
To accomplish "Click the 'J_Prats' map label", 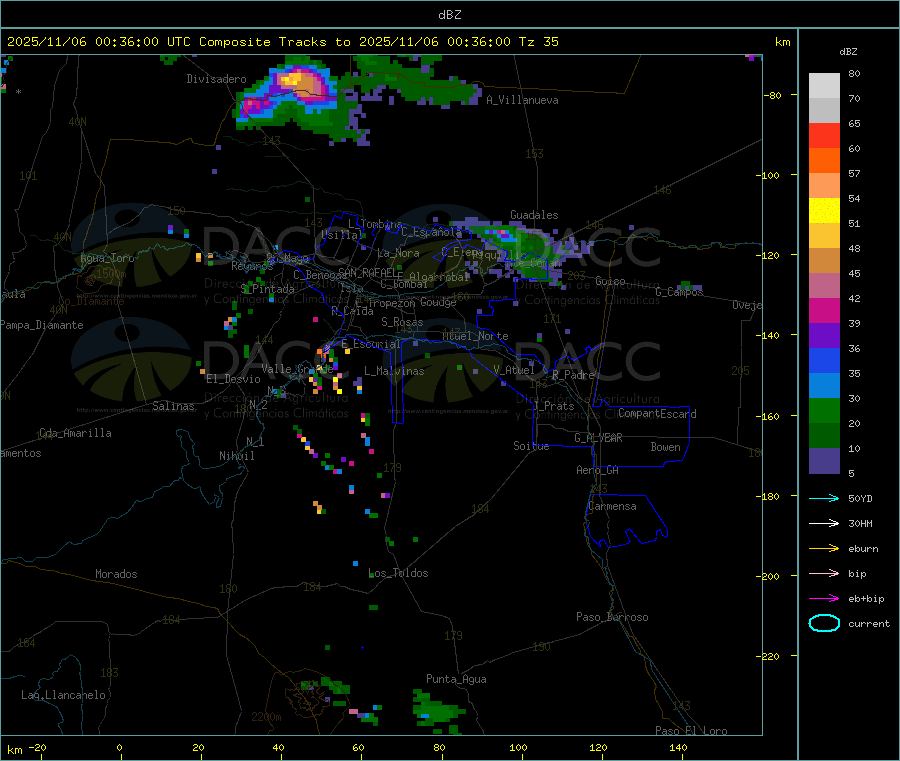I will pyautogui.click(x=553, y=406).
